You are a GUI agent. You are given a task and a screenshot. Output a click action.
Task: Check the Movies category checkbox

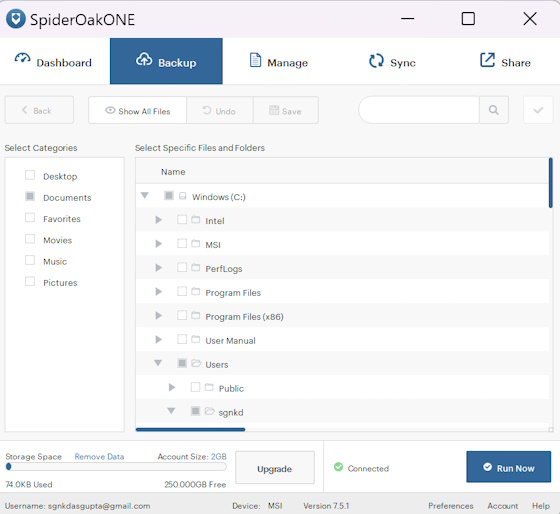[x=30, y=239]
